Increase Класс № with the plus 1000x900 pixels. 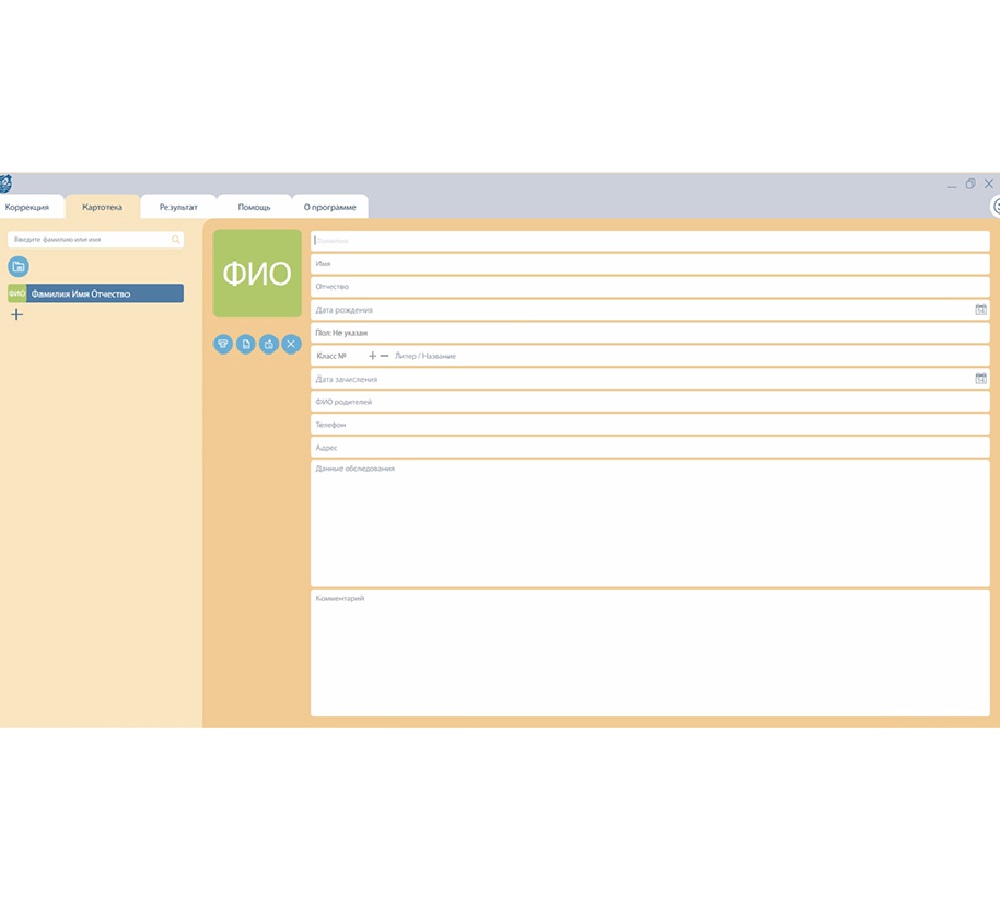(372, 356)
